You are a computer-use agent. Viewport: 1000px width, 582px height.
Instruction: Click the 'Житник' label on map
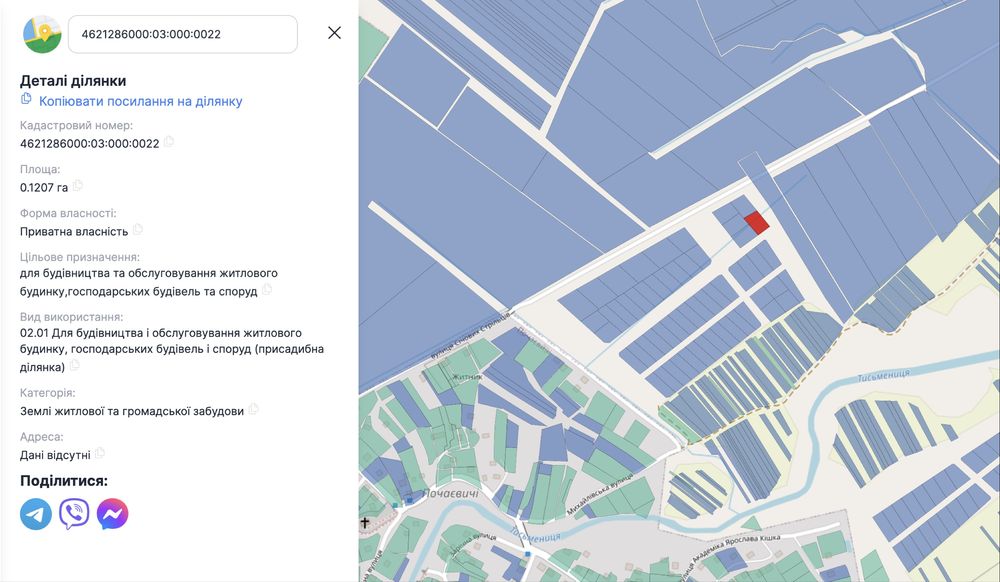[467, 377]
